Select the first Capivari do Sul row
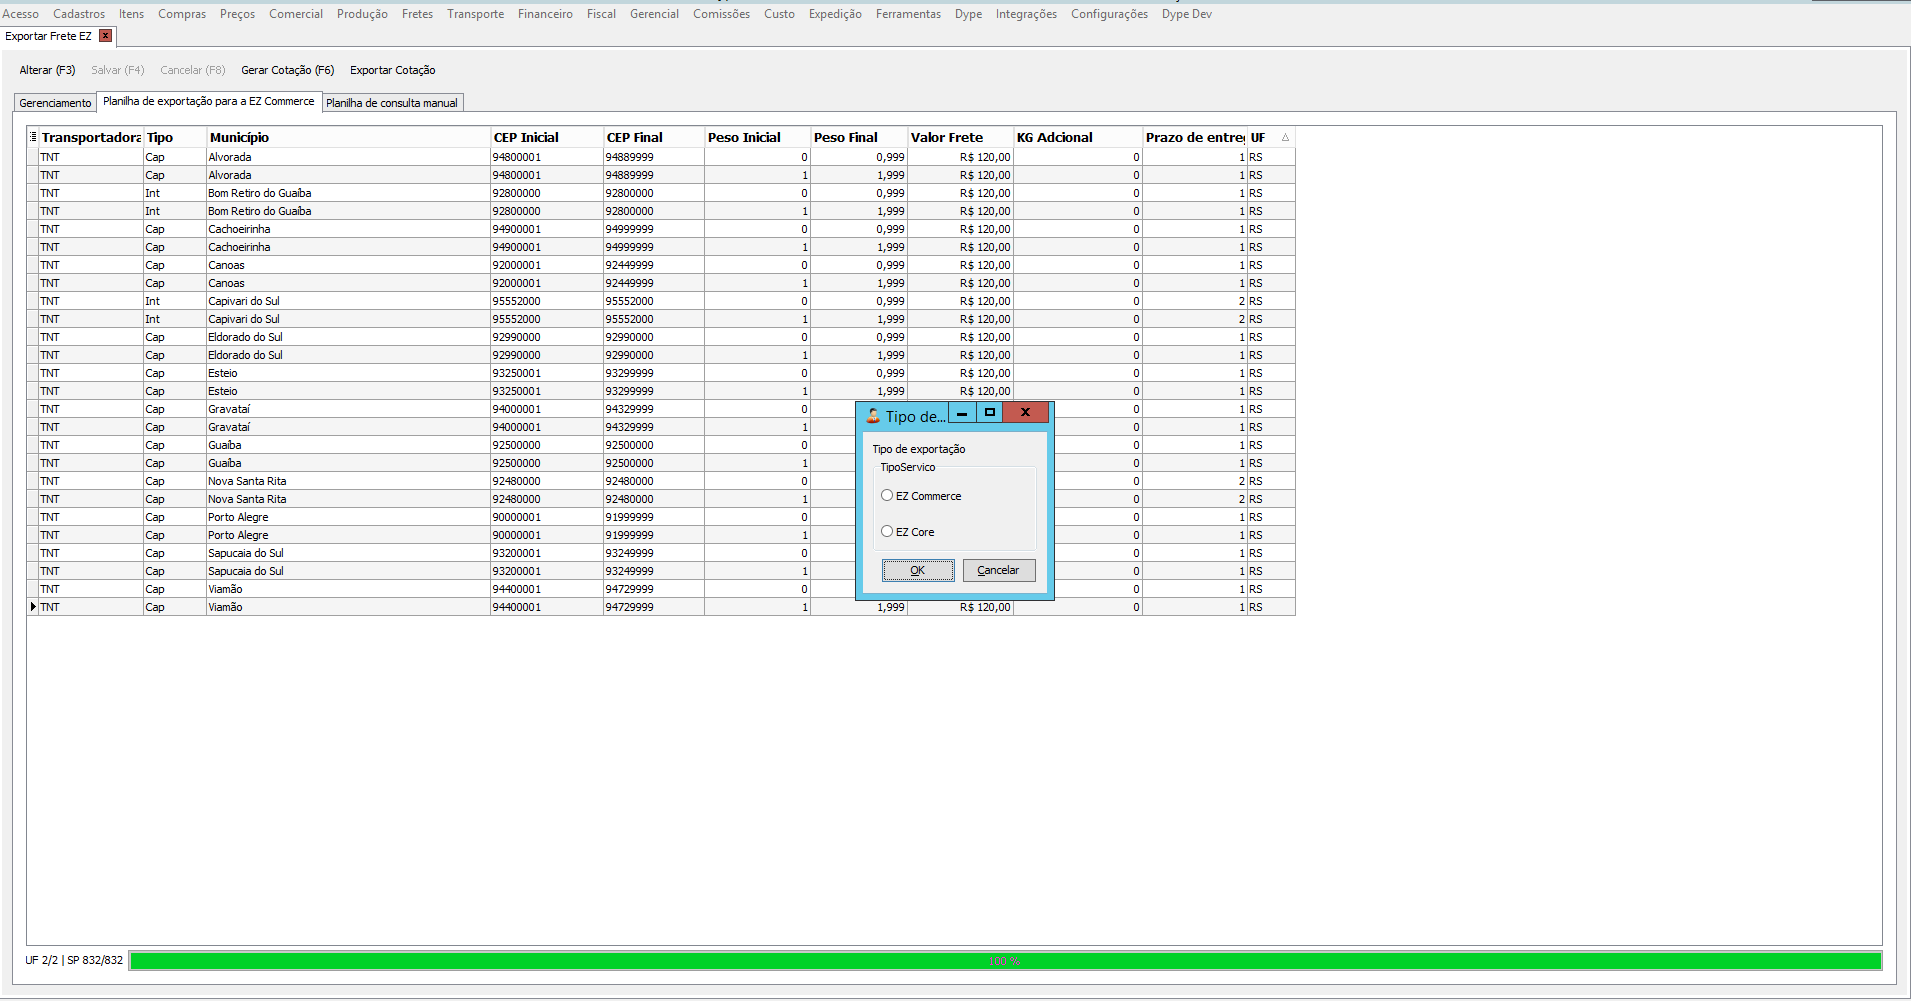The width and height of the screenshot is (1911, 1001). [x=661, y=301]
